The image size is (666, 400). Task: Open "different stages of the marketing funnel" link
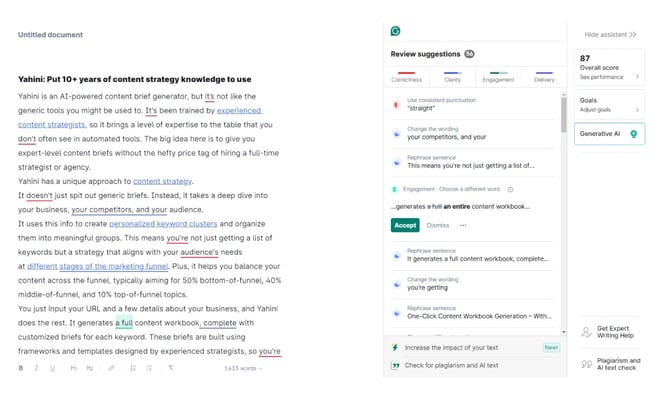tap(98, 266)
